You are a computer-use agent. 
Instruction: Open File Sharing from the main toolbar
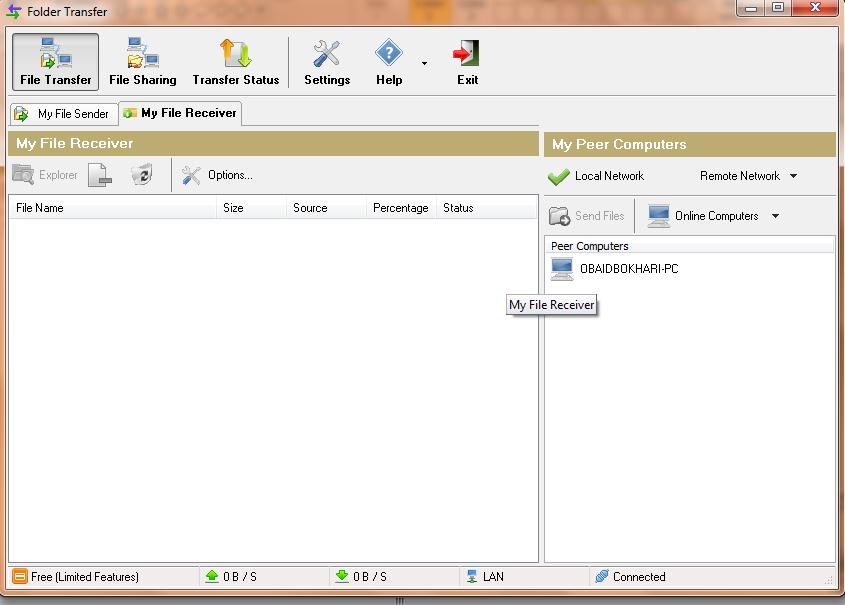[143, 62]
